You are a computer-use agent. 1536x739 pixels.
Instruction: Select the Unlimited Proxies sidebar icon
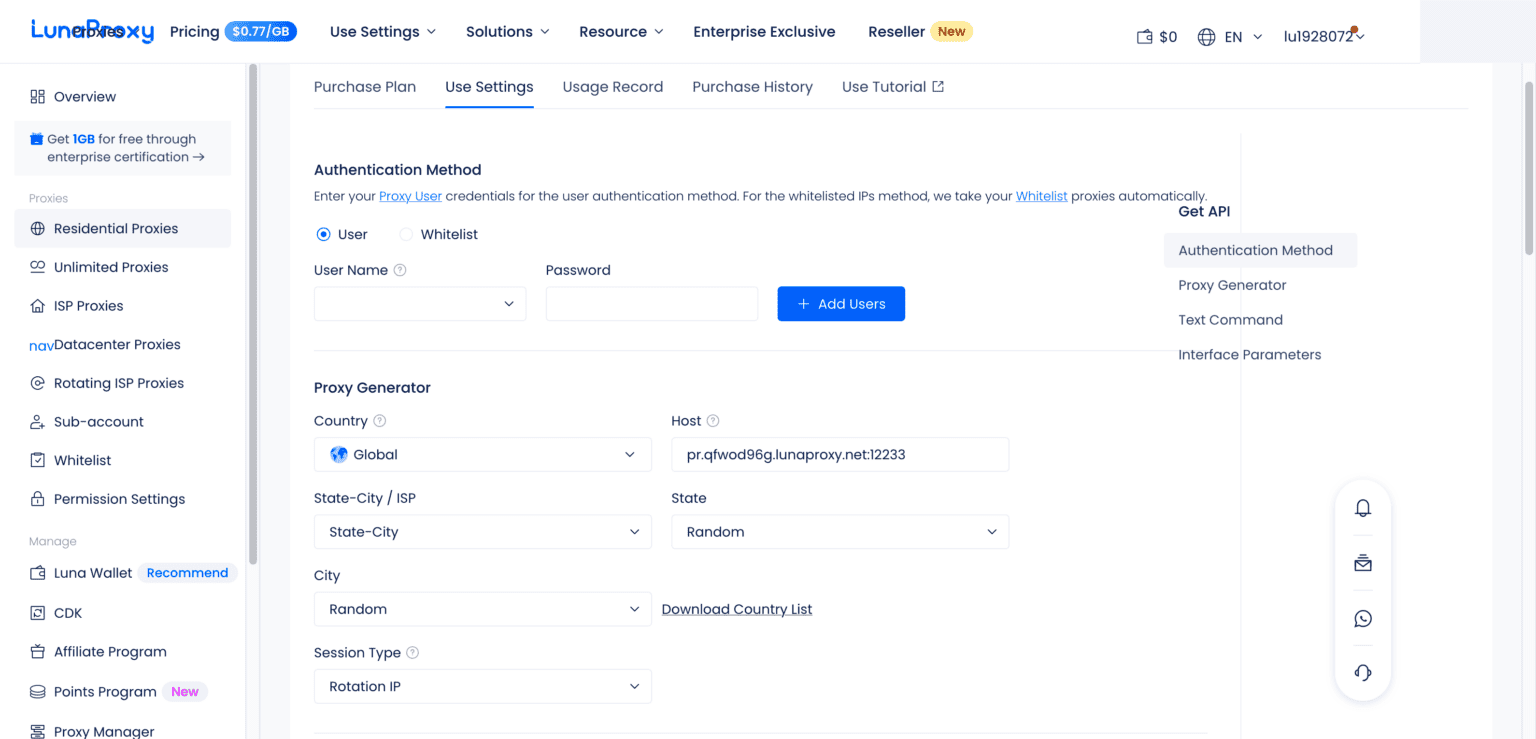click(36, 267)
